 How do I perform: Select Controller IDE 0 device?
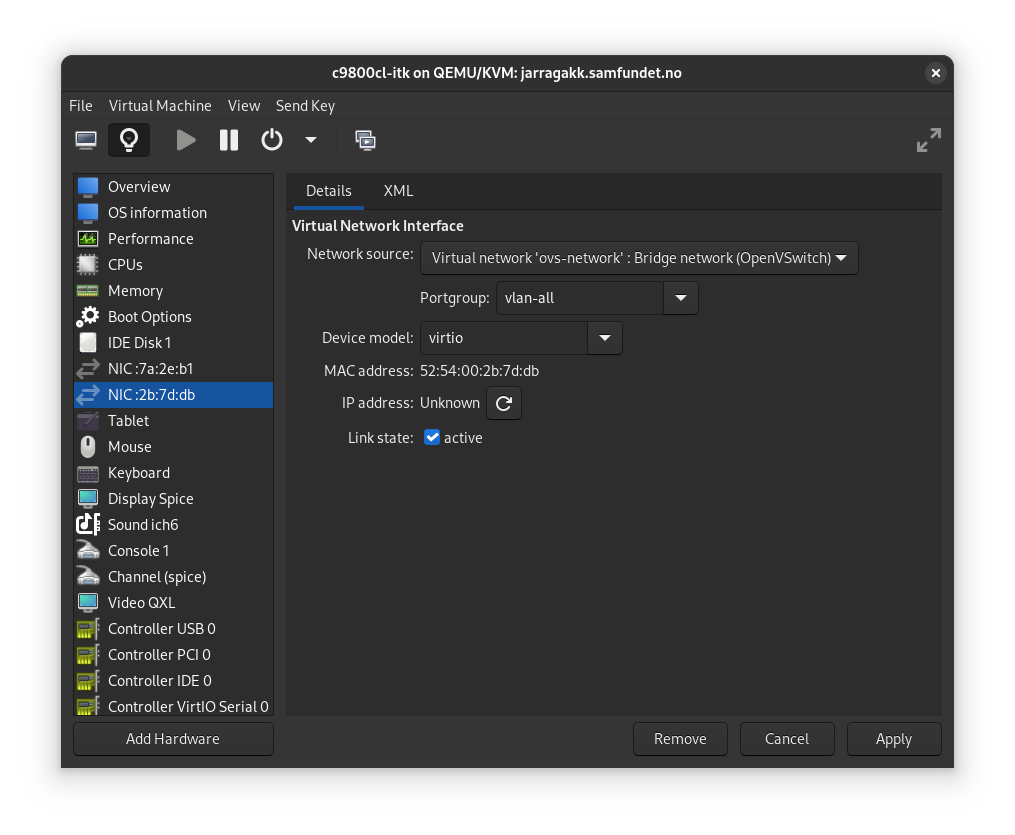[173, 680]
